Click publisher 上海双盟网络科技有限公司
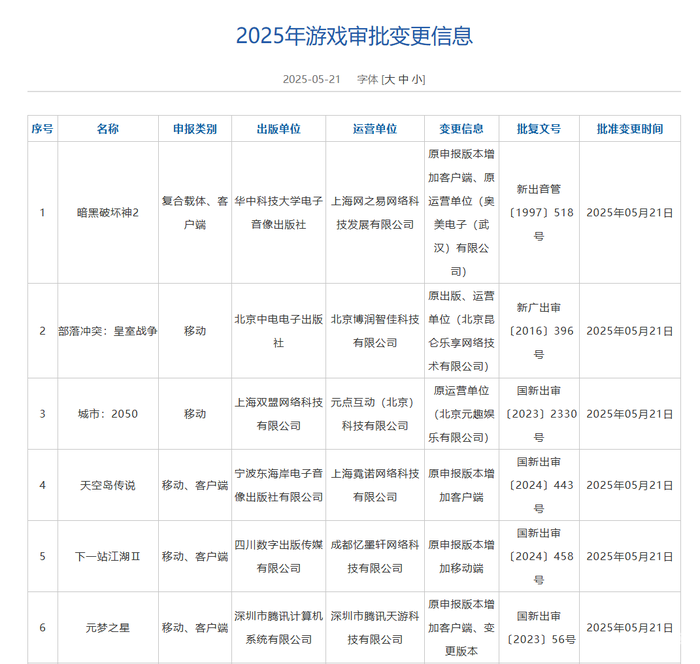700x664 pixels. [x=279, y=414]
